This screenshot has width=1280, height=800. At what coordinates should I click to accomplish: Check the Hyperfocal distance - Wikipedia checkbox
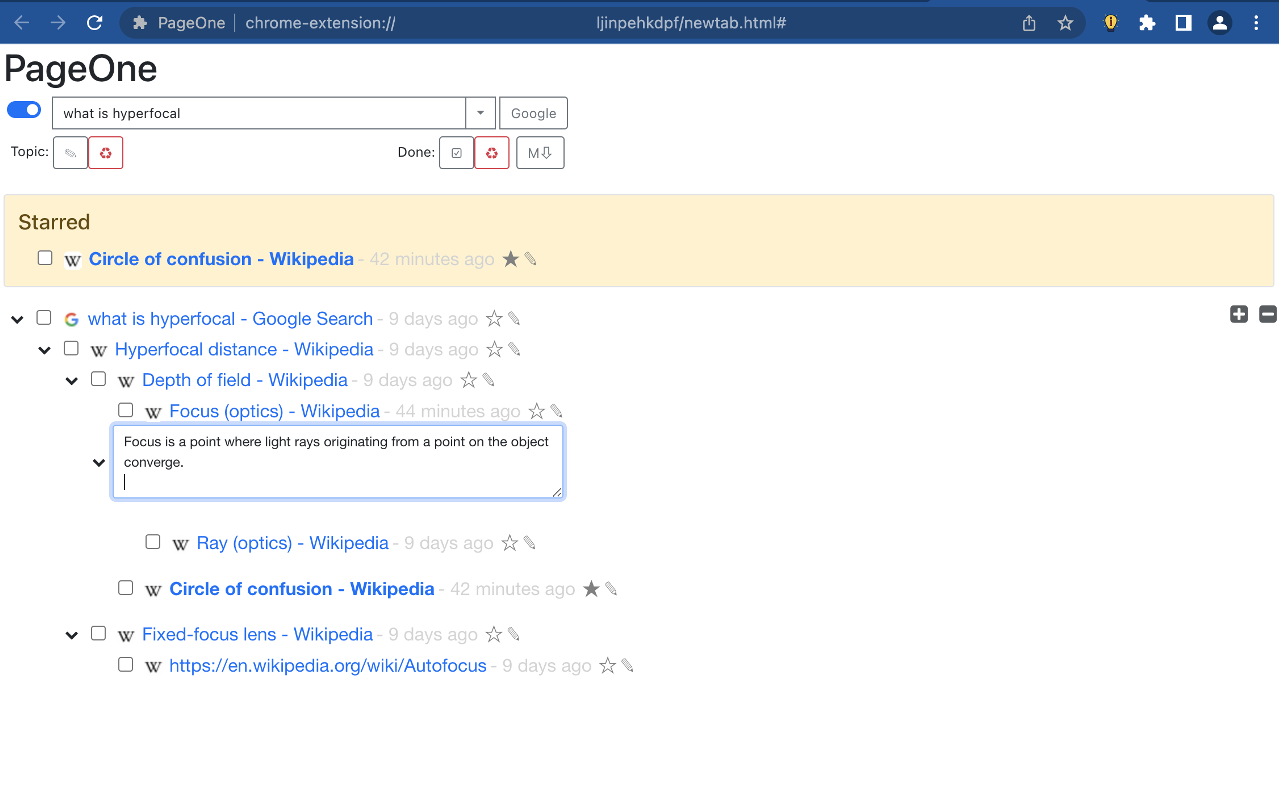click(x=71, y=349)
